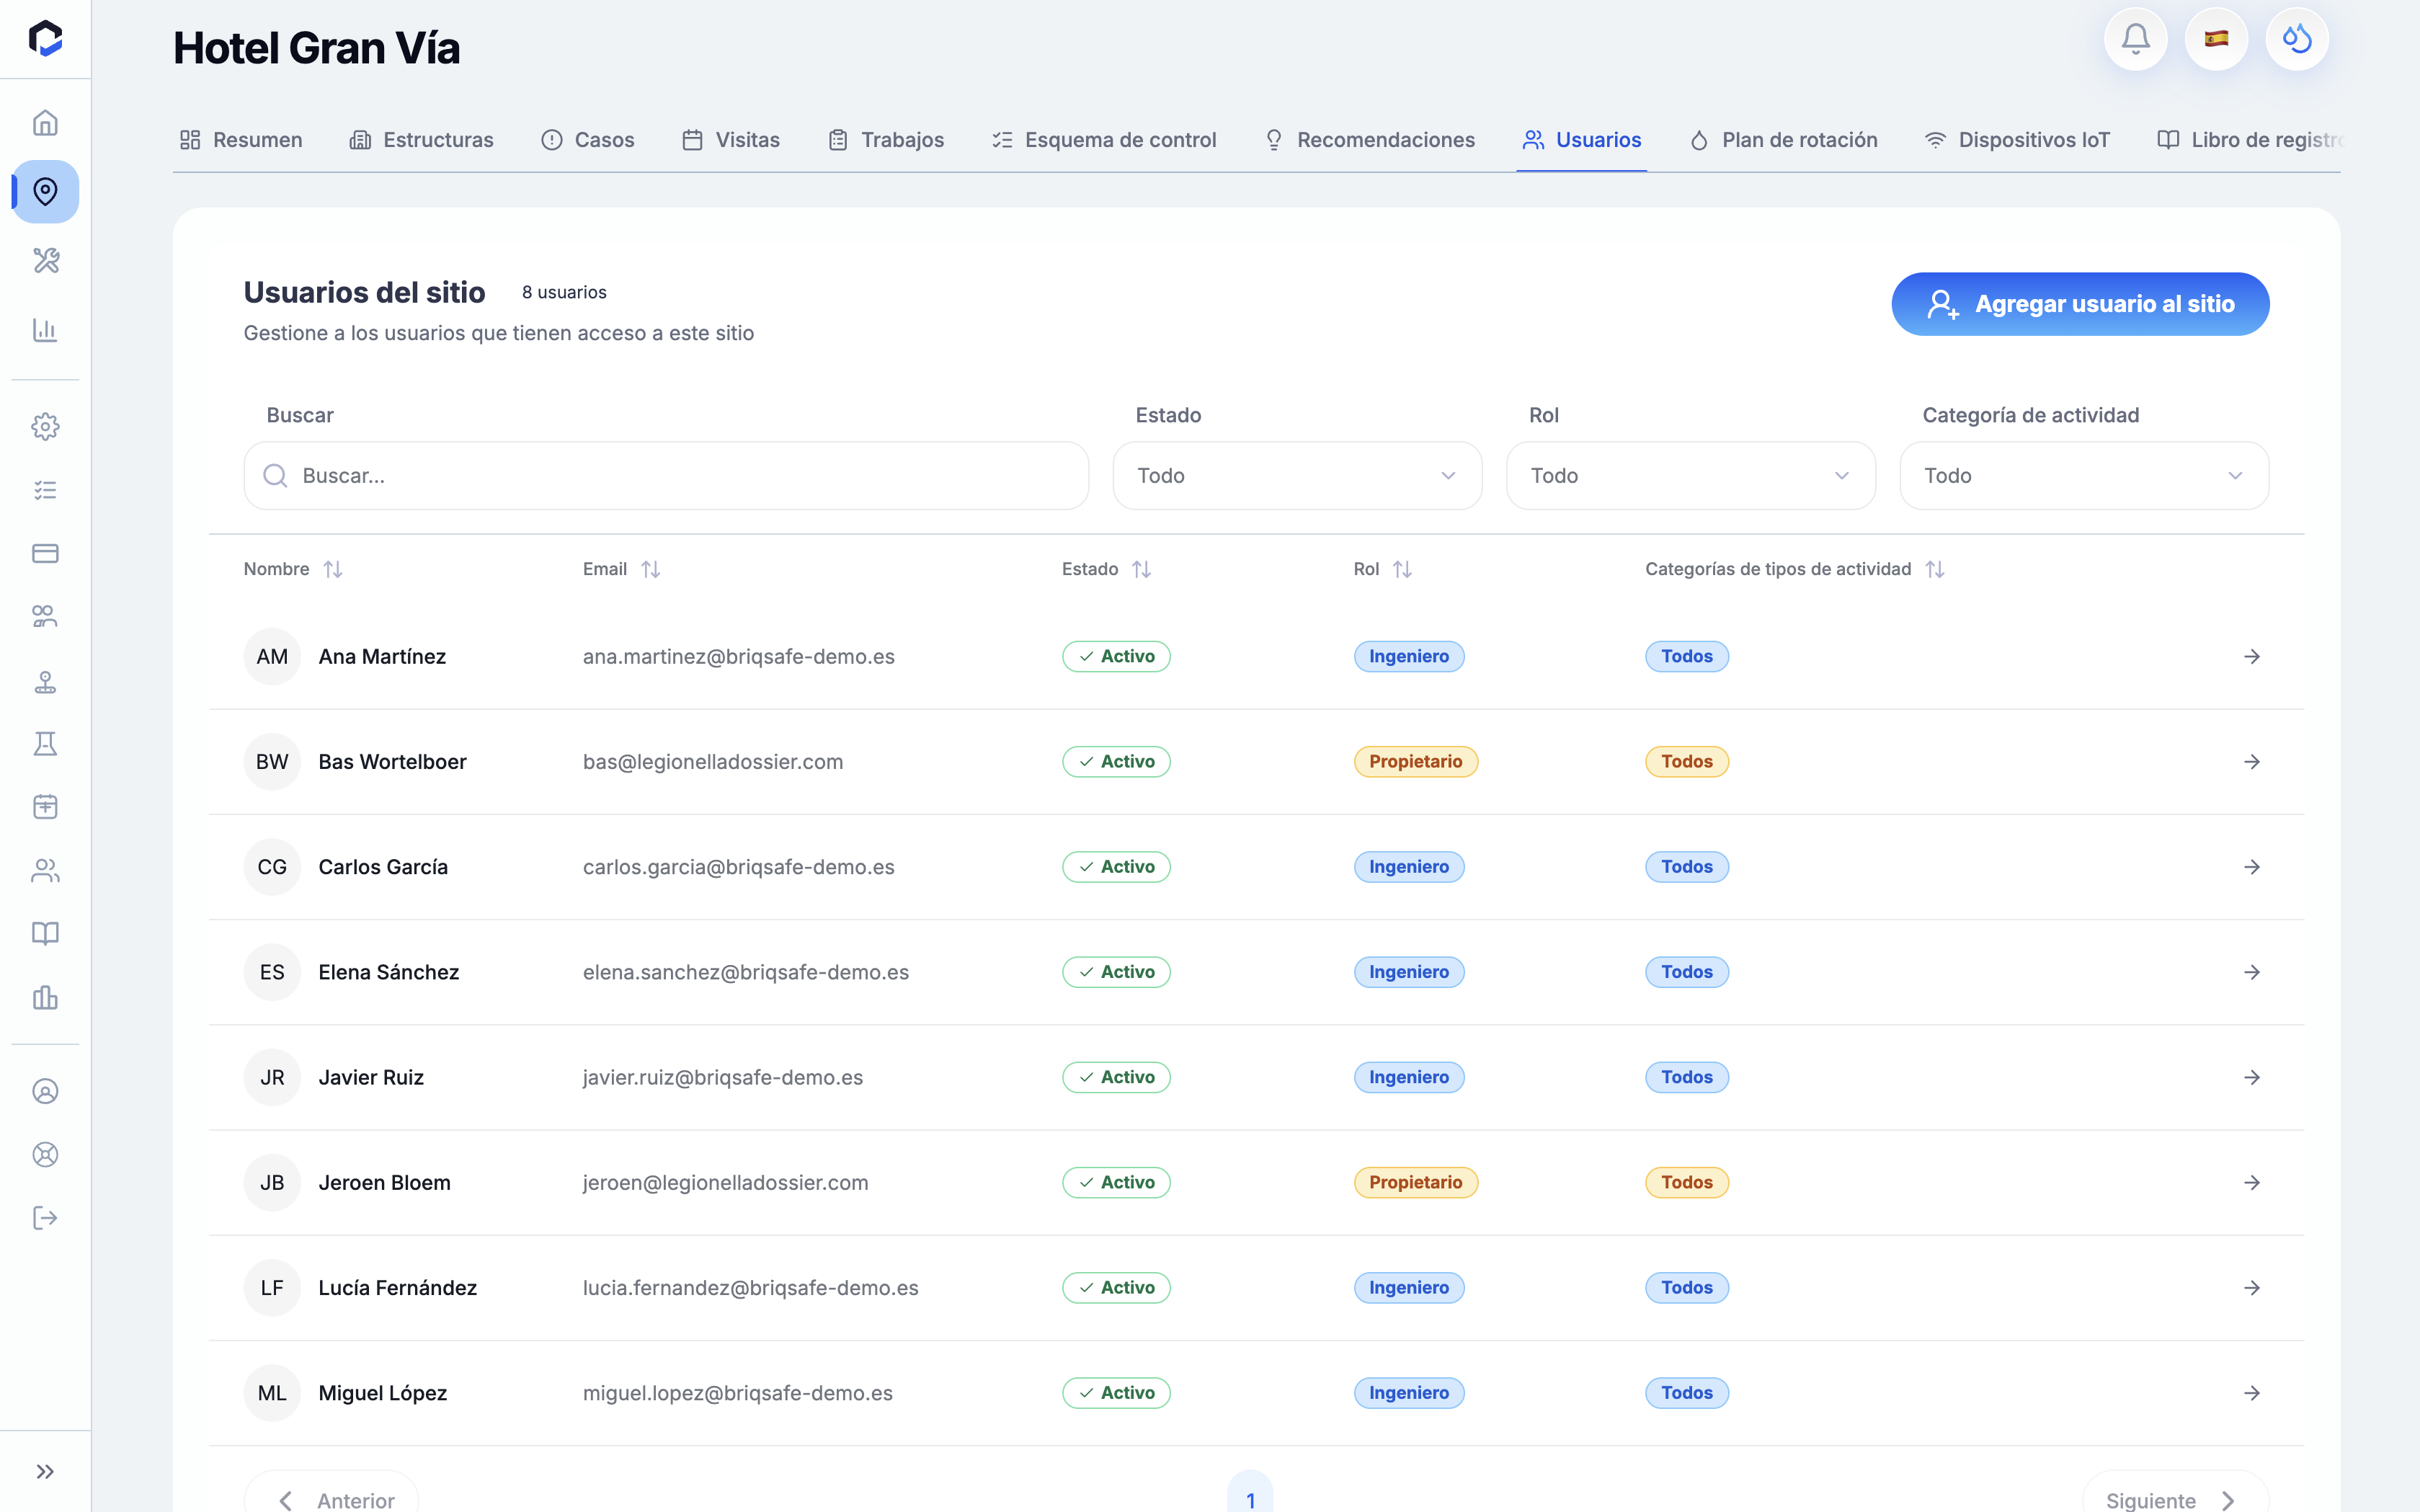Open the Recomendaciones tab

click(x=1369, y=140)
